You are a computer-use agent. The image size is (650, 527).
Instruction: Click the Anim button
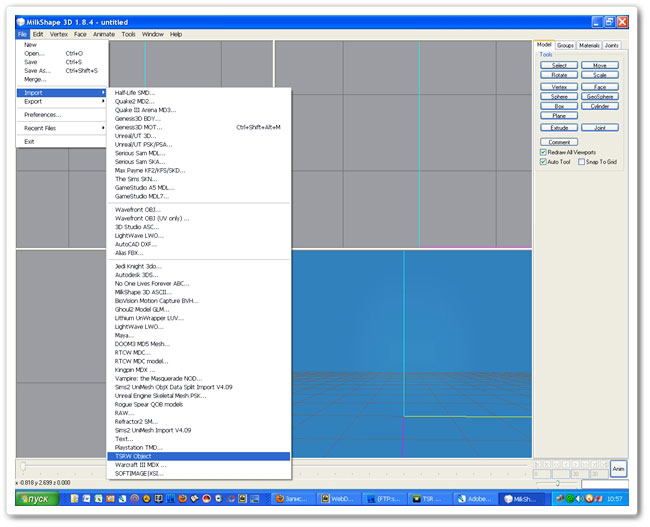[618, 469]
